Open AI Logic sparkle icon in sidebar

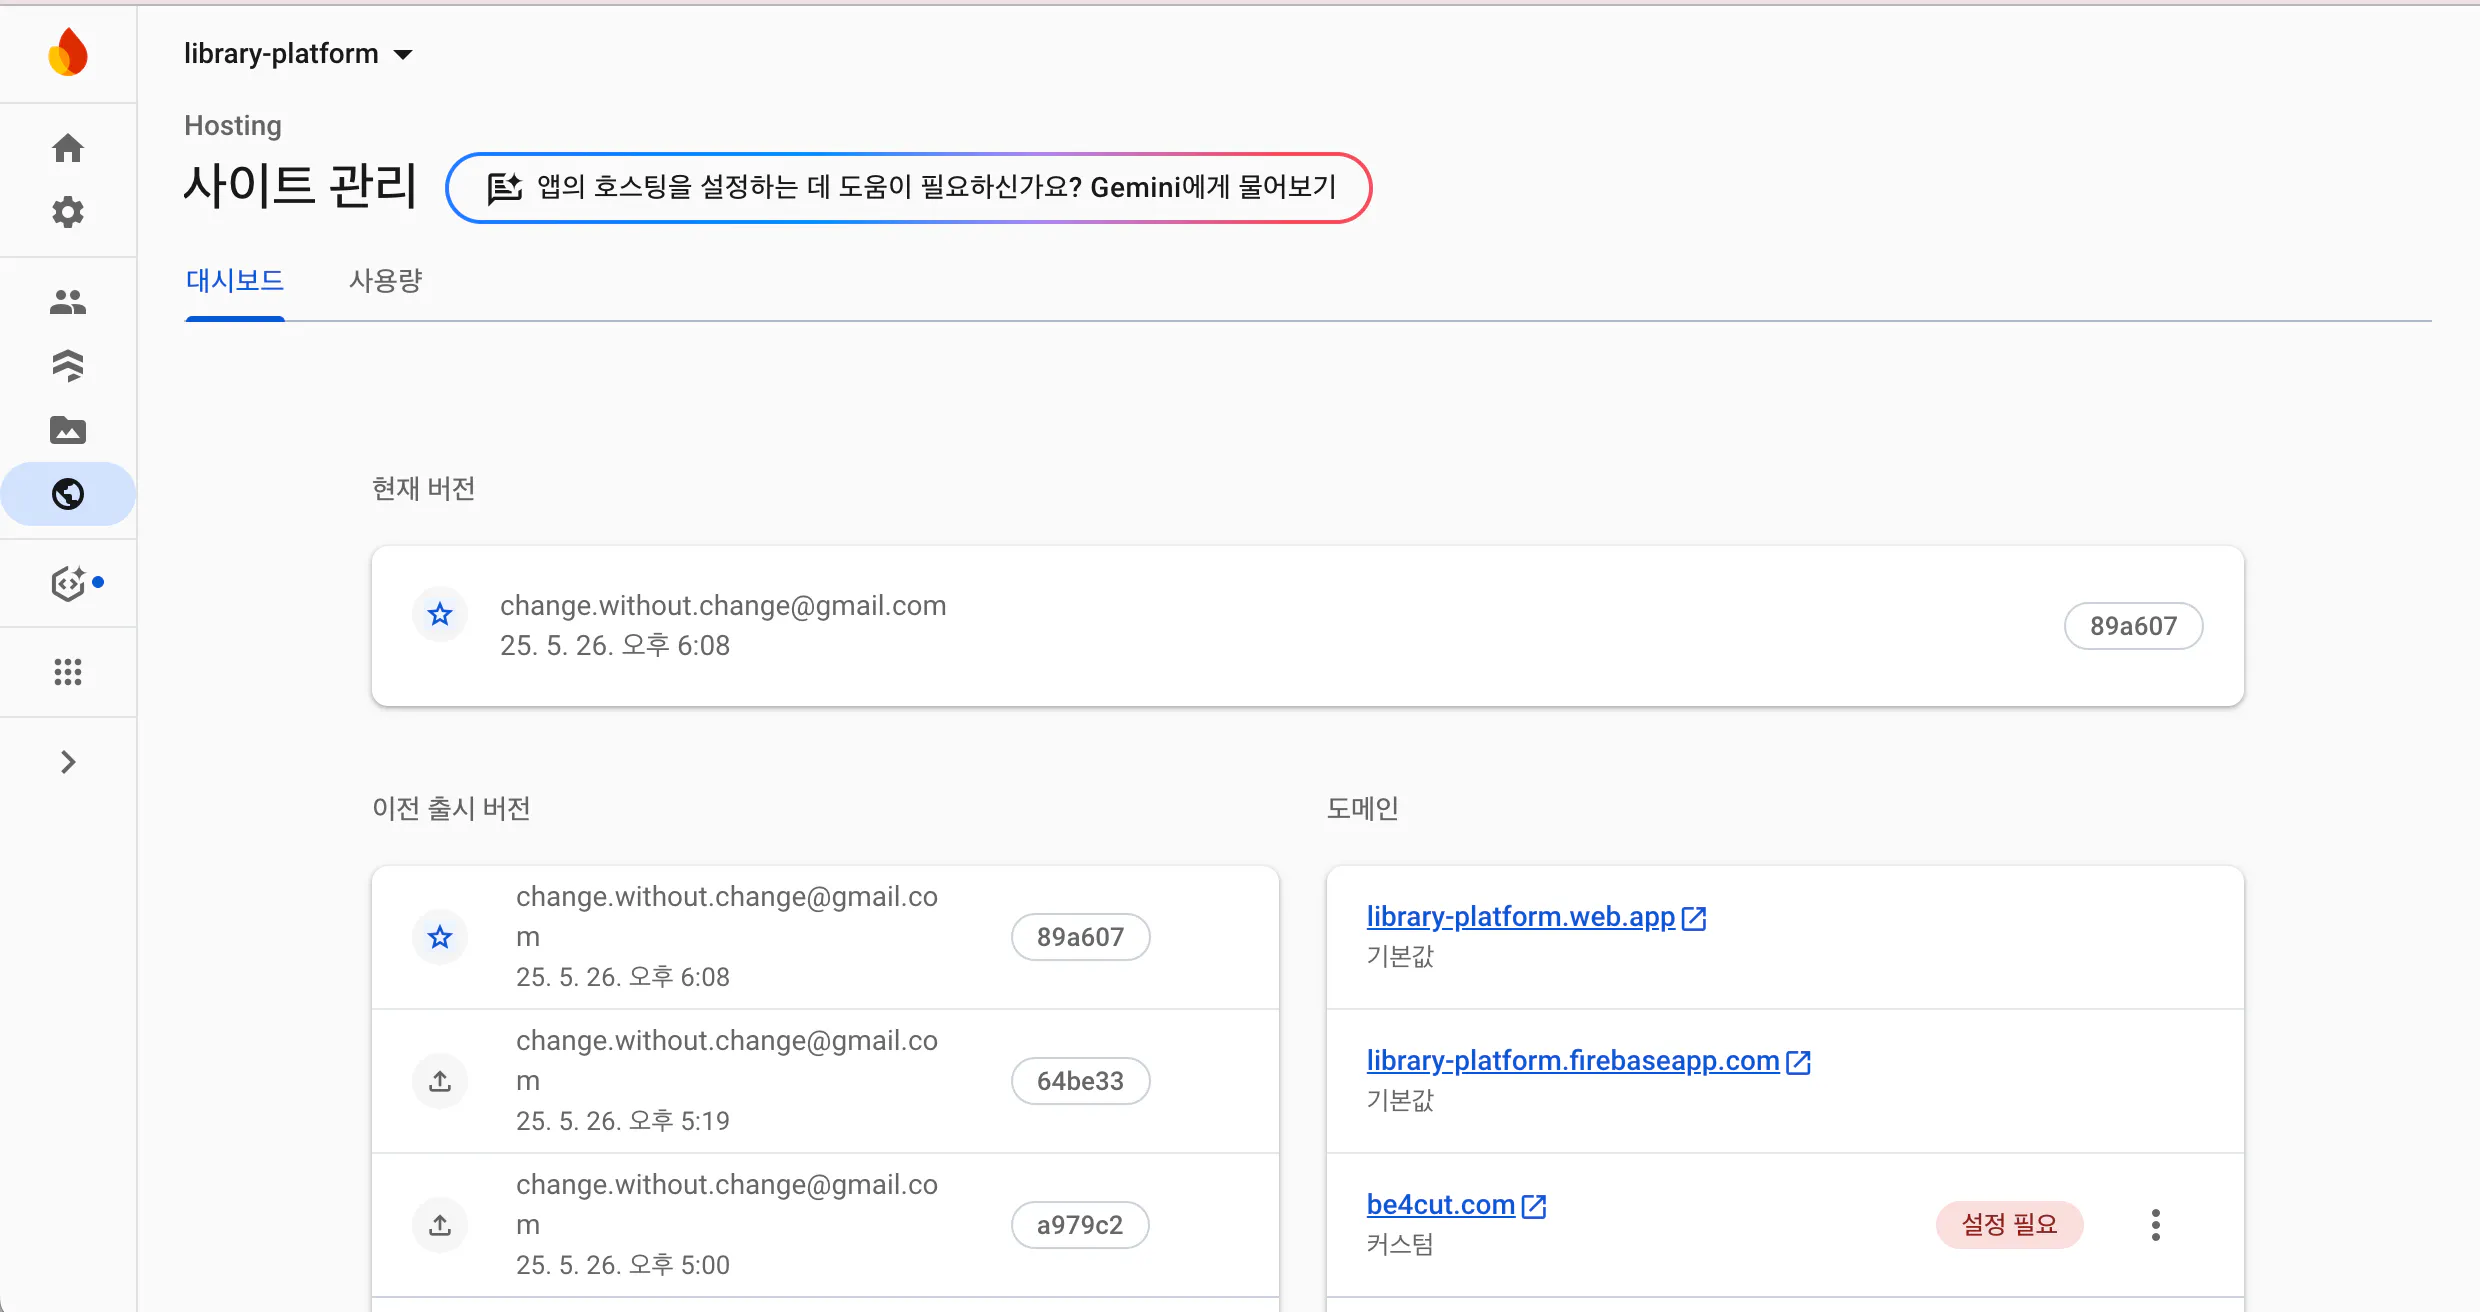tap(68, 583)
